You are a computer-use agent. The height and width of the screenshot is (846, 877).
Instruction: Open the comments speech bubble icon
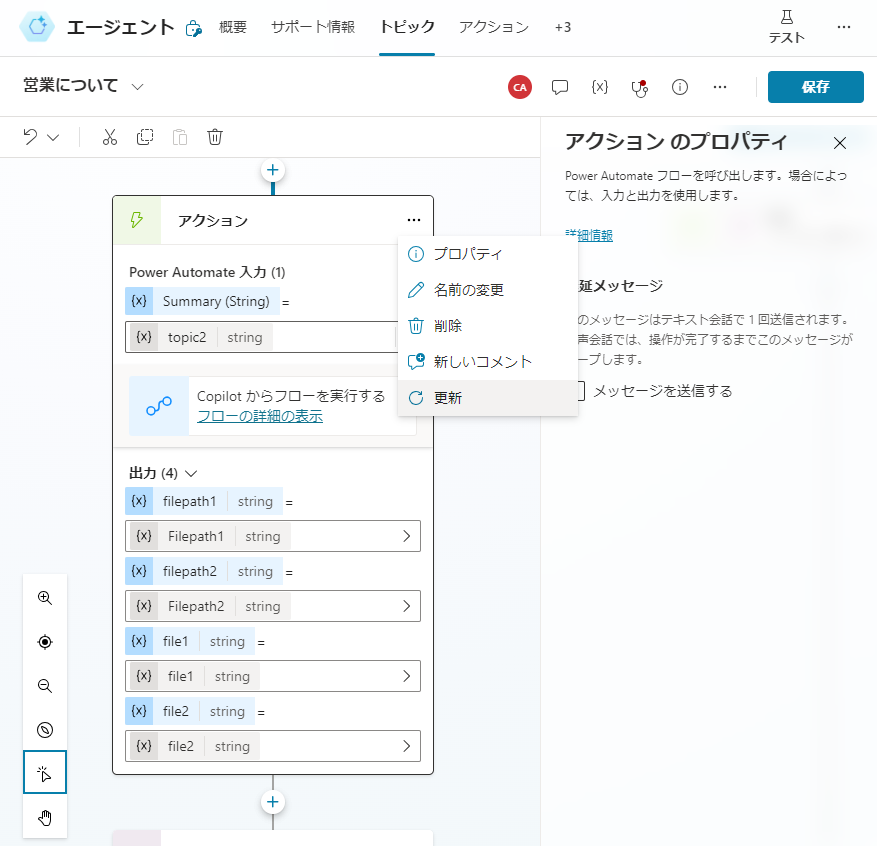click(560, 87)
